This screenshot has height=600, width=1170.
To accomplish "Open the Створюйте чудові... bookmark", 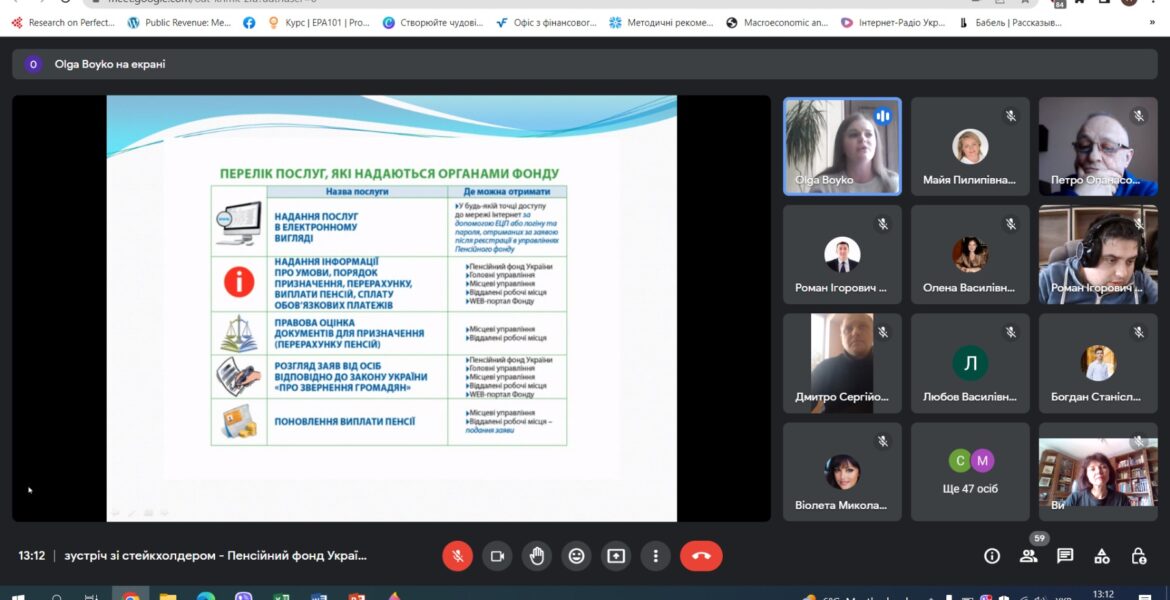I will tap(433, 22).
